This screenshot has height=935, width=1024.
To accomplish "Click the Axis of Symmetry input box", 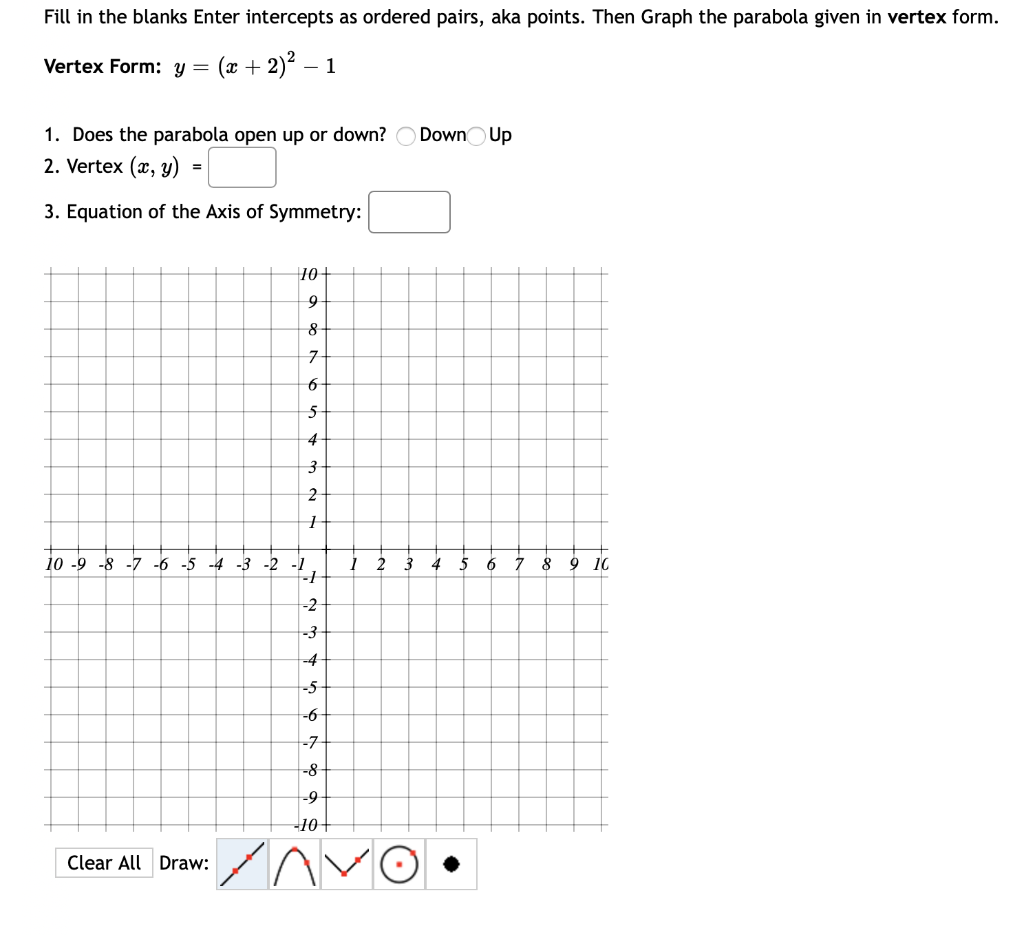I will [410, 211].
